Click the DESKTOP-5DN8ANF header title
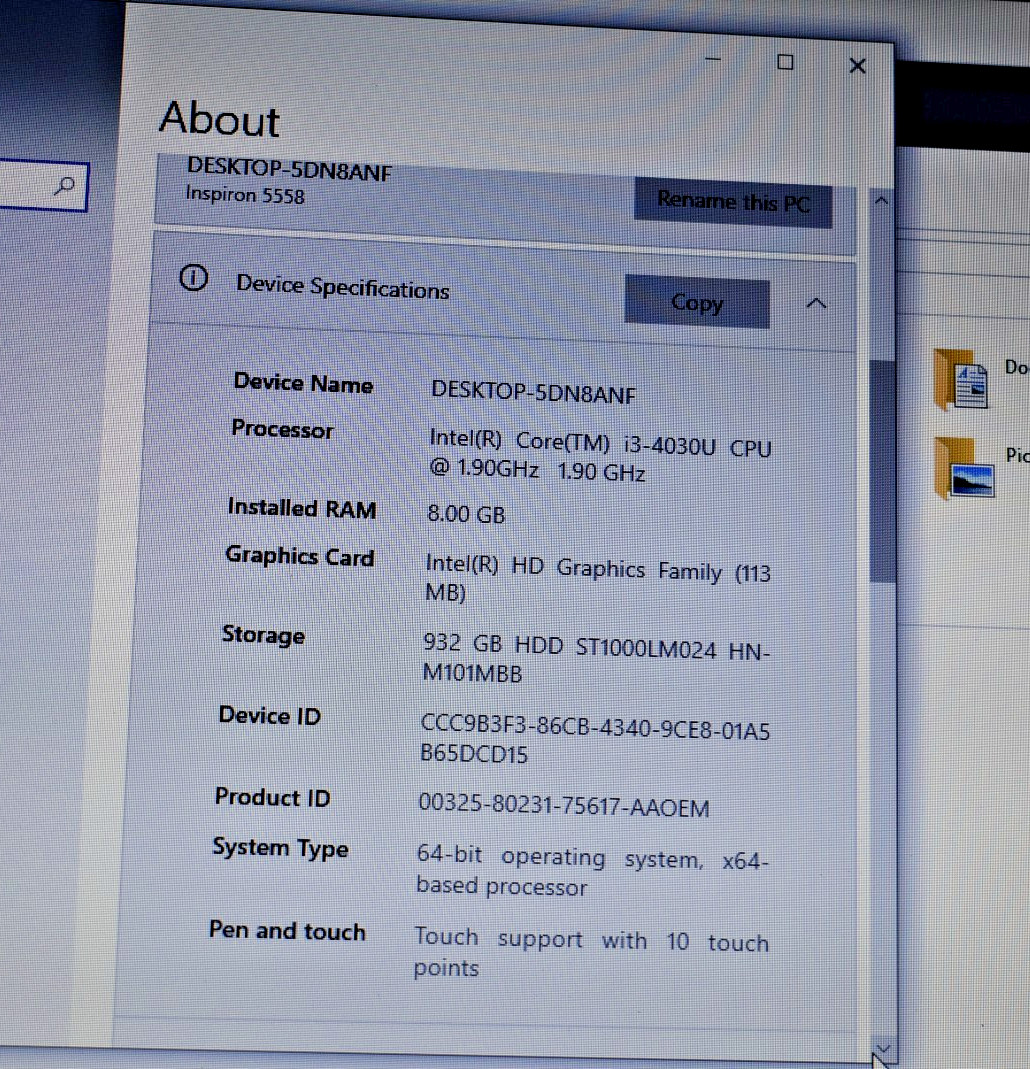This screenshot has width=1030, height=1069. click(x=289, y=169)
